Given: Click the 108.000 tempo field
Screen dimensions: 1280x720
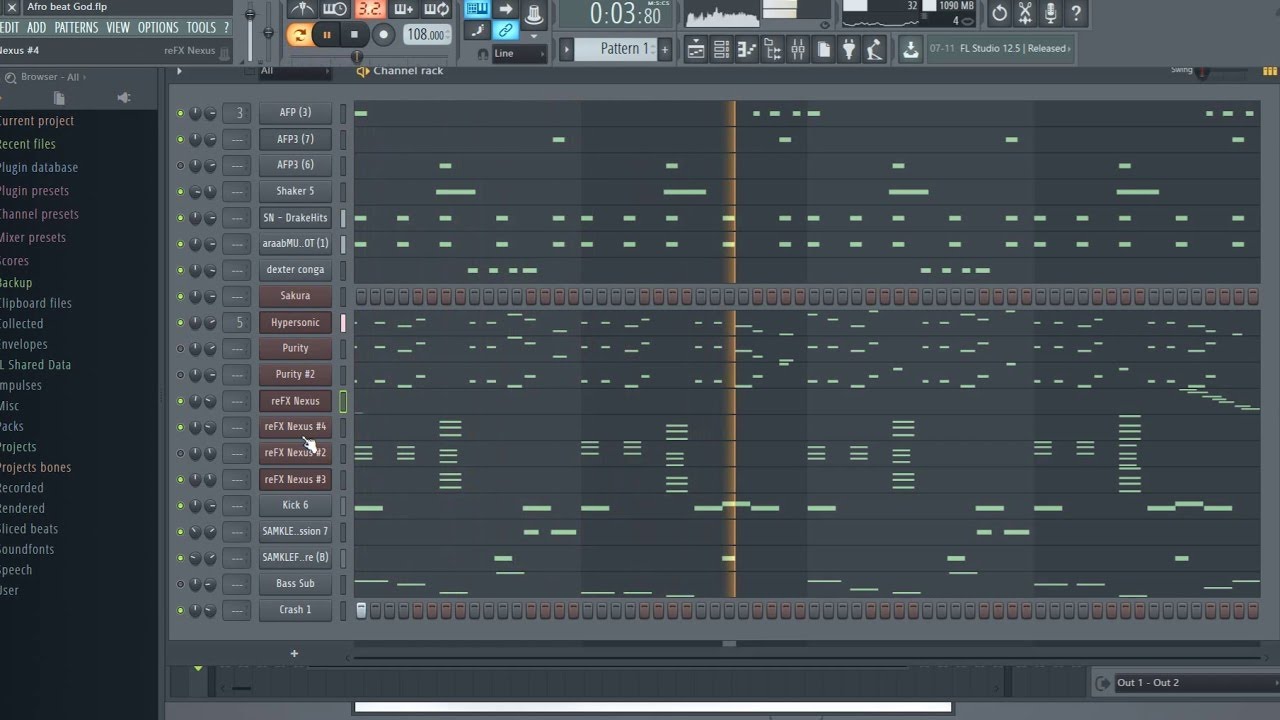Looking at the screenshot, I should click(426, 34).
